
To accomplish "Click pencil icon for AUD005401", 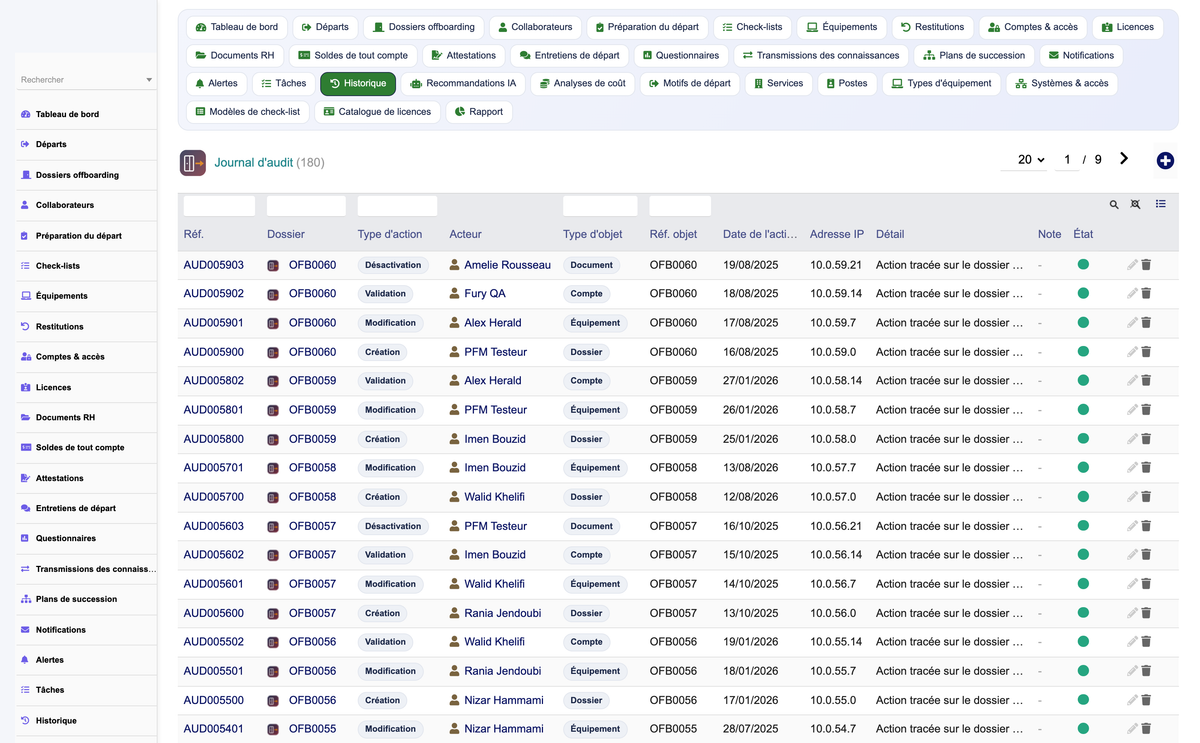I will [x=1132, y=729].
